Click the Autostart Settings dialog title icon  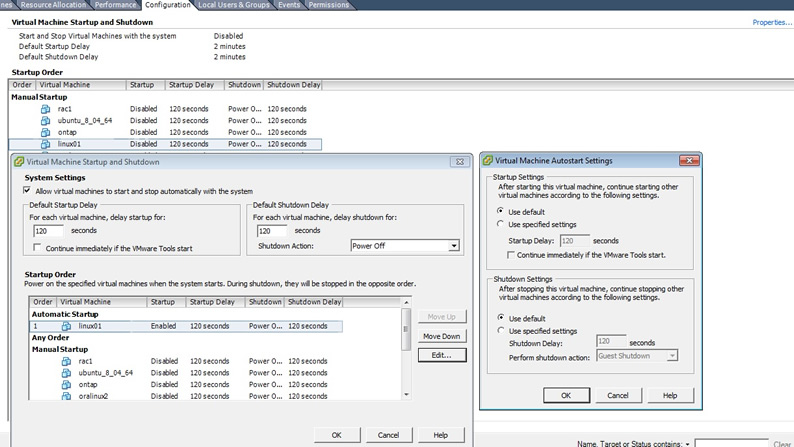[488, 160]
